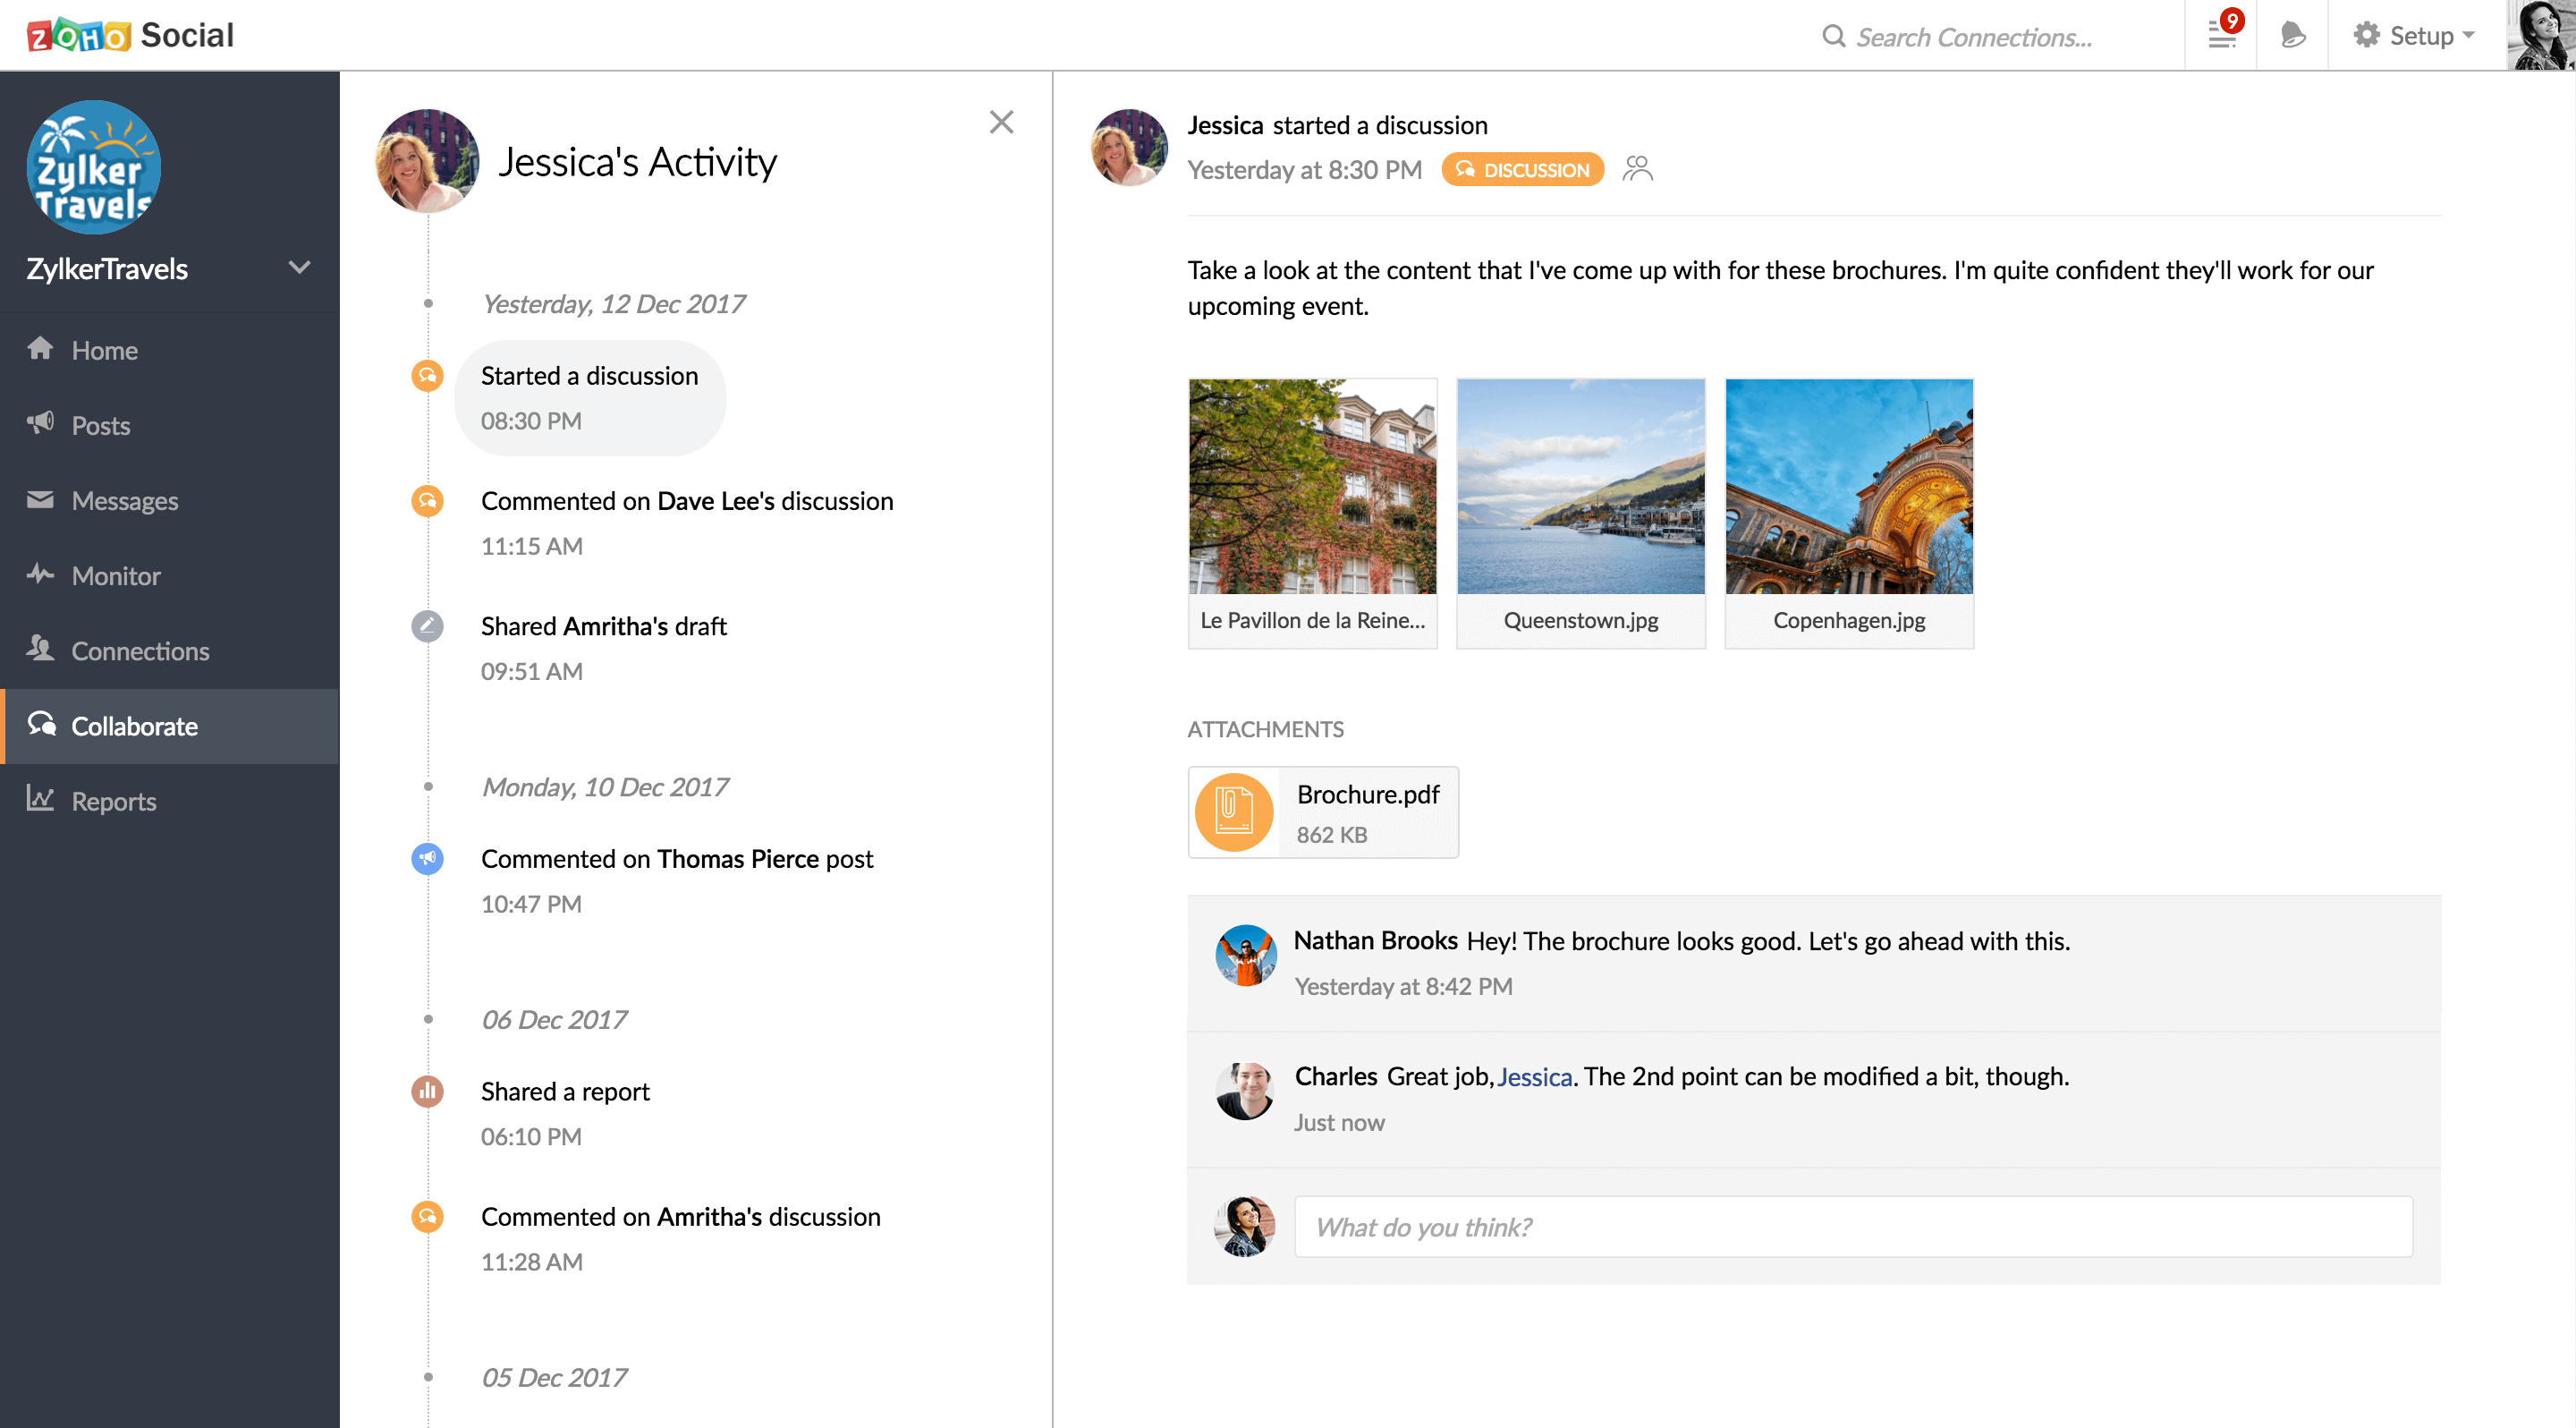Image resolution: width=2576 pixels, height=1428 pixels.
Task: Click Jessica's name in discussion header
Action: [x=1225, y=125]
